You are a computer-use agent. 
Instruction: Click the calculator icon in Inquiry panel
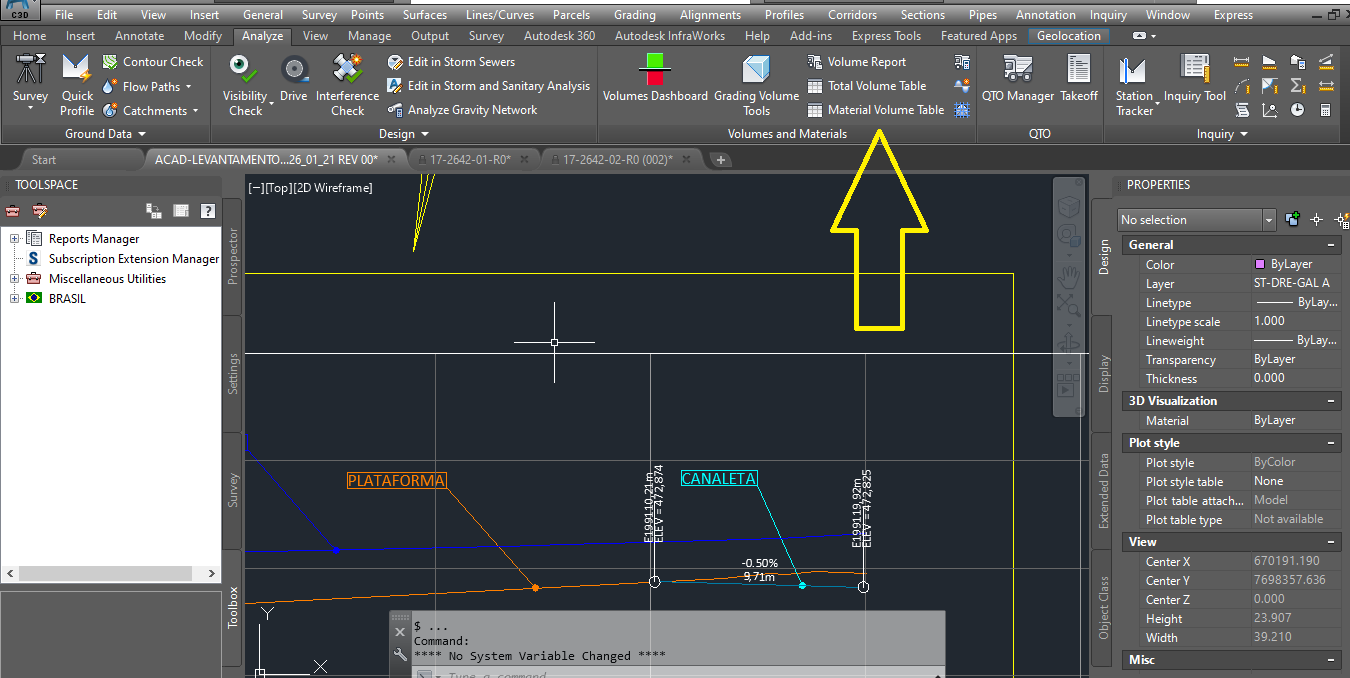point(1326,110)
